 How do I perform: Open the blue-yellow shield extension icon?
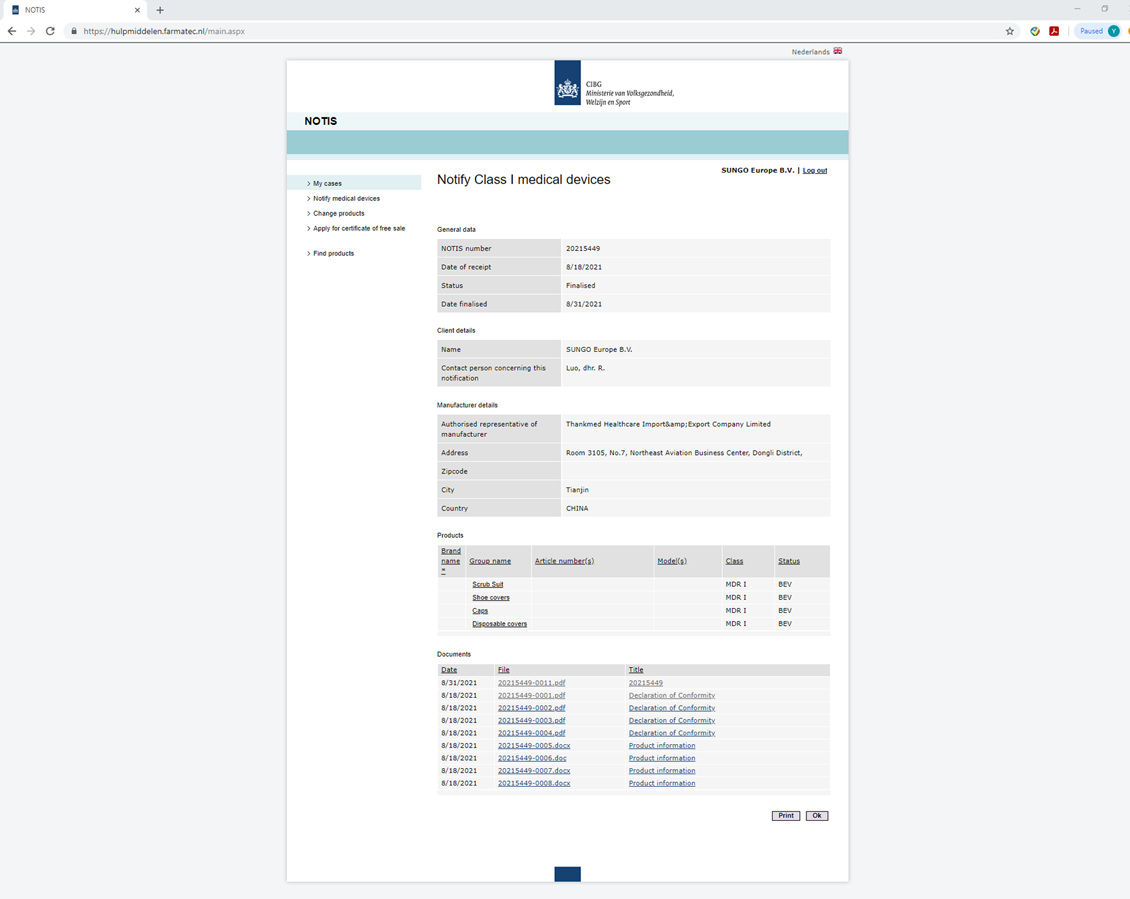pos(1035,31)
